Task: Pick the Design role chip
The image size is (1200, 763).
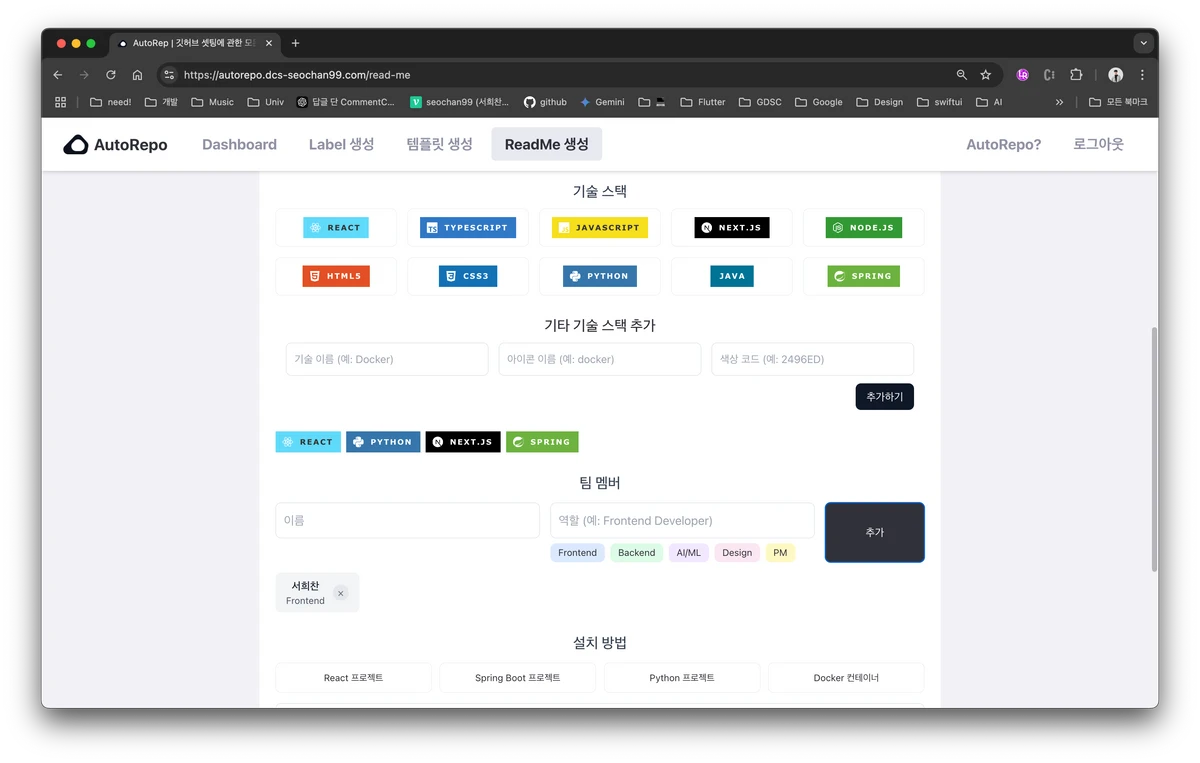Action: click(x=737, y=553)
